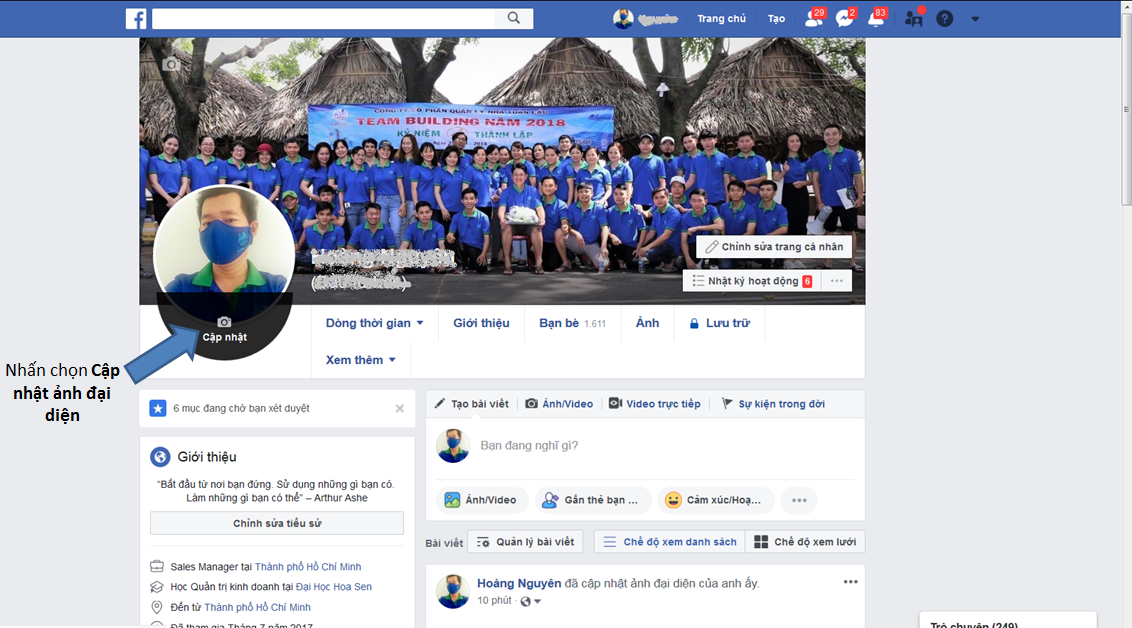Open profile from top bar avatar
Screen dimensions: 1132x628
(x=623, y=19)
